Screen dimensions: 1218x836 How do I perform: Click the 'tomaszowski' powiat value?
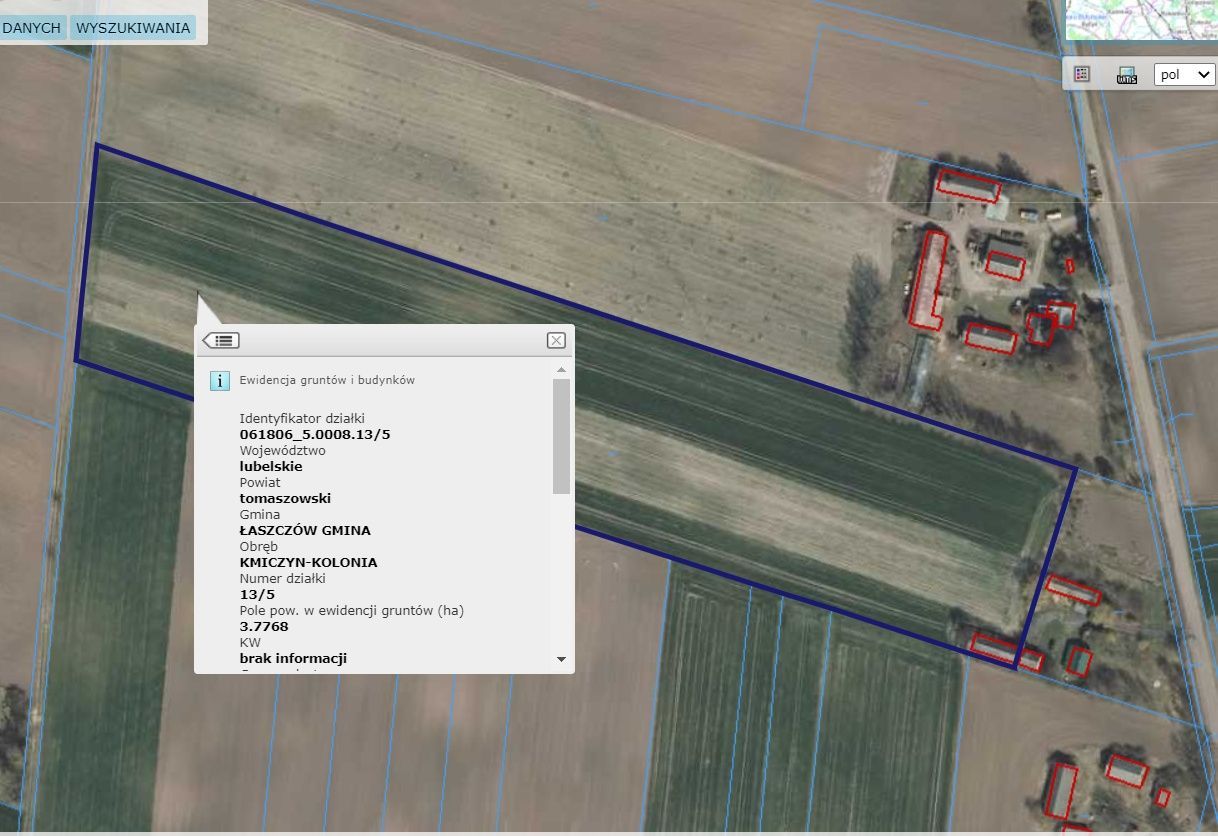pyautogui.click(x=285, y=498)
